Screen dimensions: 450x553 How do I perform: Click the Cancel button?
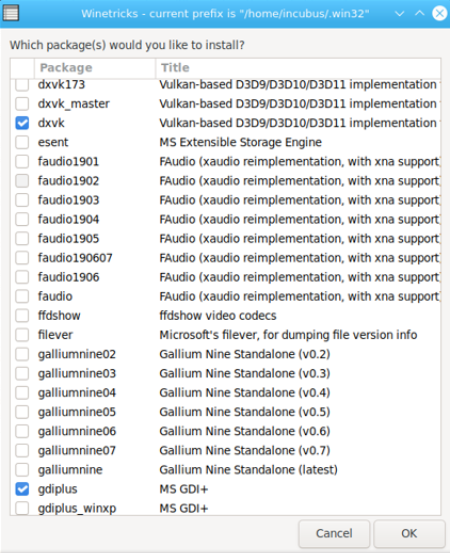pos(334,533)
